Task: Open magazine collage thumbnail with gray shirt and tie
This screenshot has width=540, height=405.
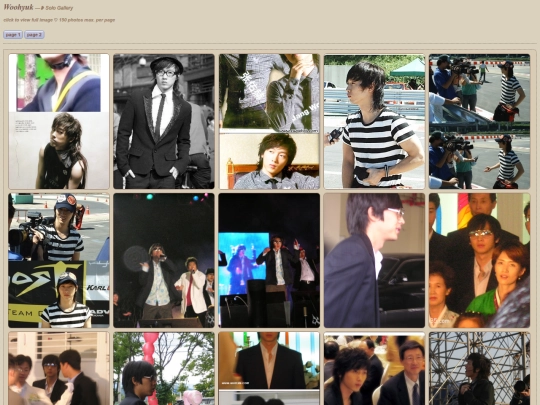Action: (x=269, y=121)
